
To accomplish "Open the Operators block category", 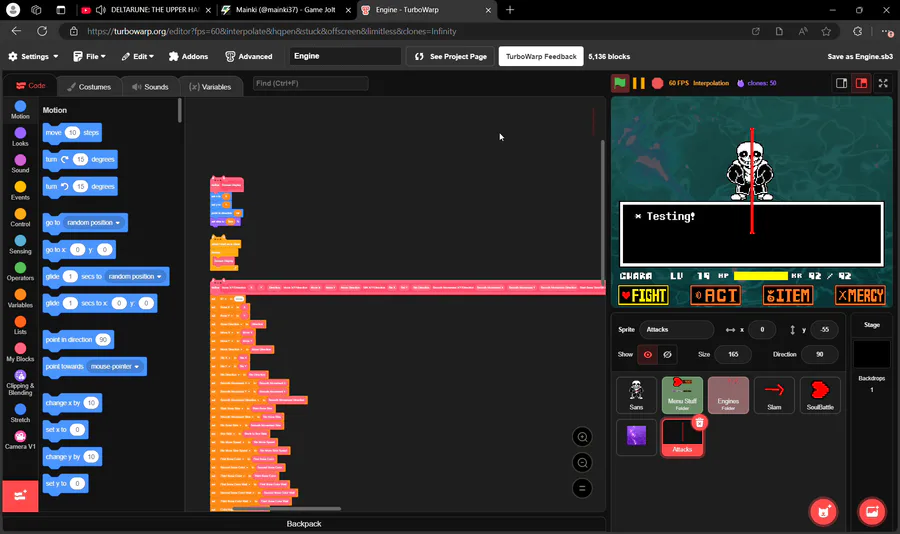I will 20,272.
